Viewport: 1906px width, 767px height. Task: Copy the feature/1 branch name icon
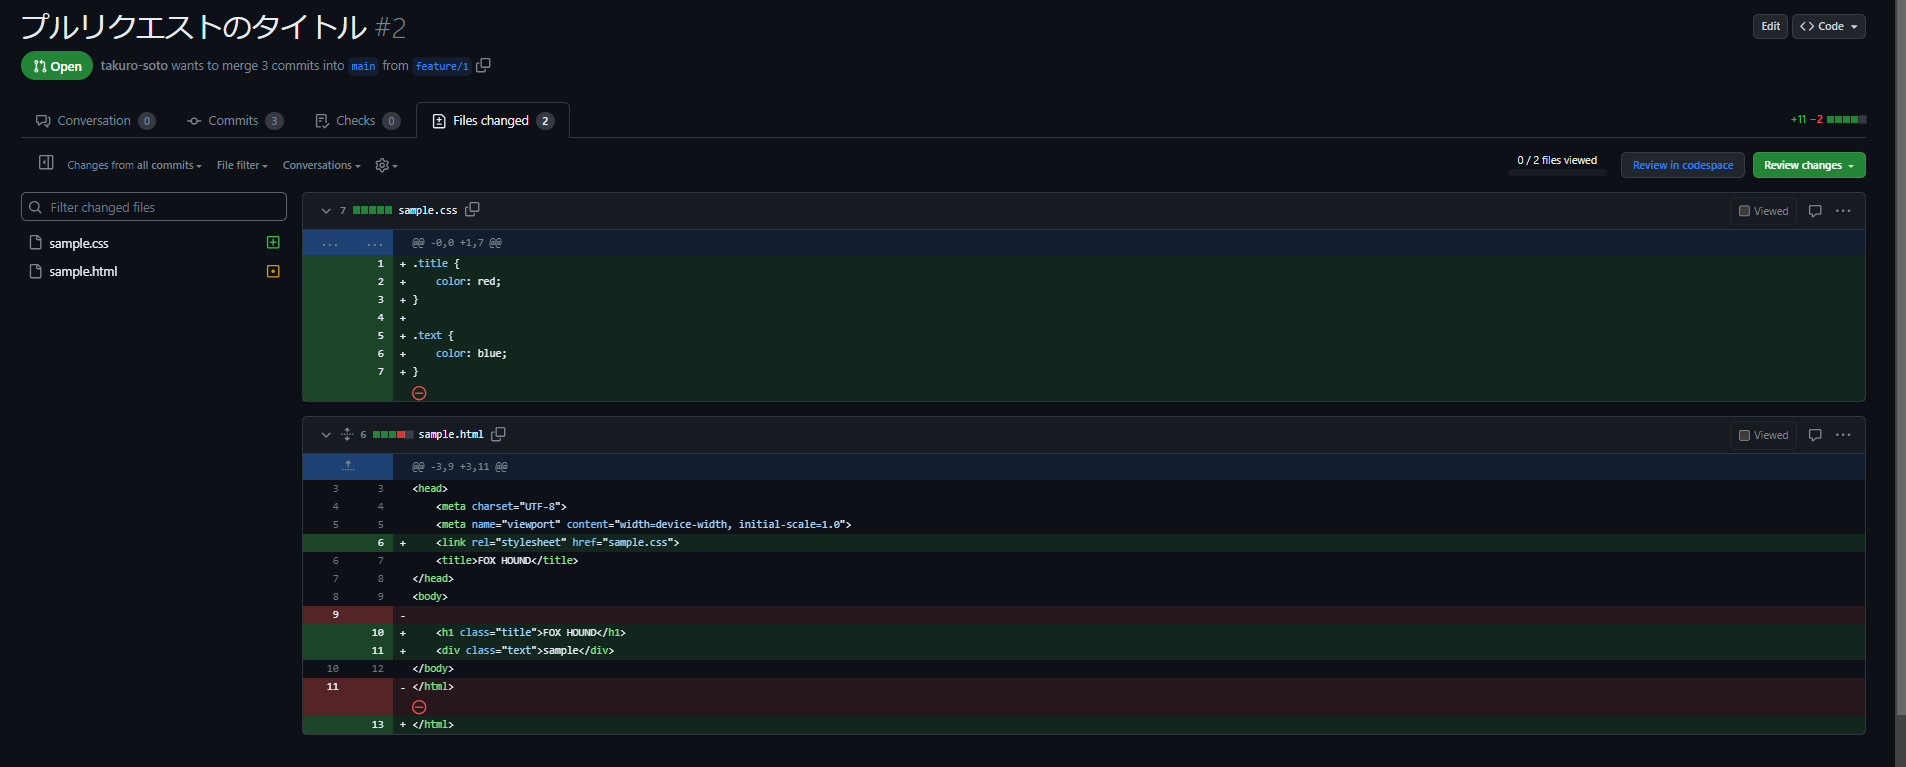coord(483,66)
